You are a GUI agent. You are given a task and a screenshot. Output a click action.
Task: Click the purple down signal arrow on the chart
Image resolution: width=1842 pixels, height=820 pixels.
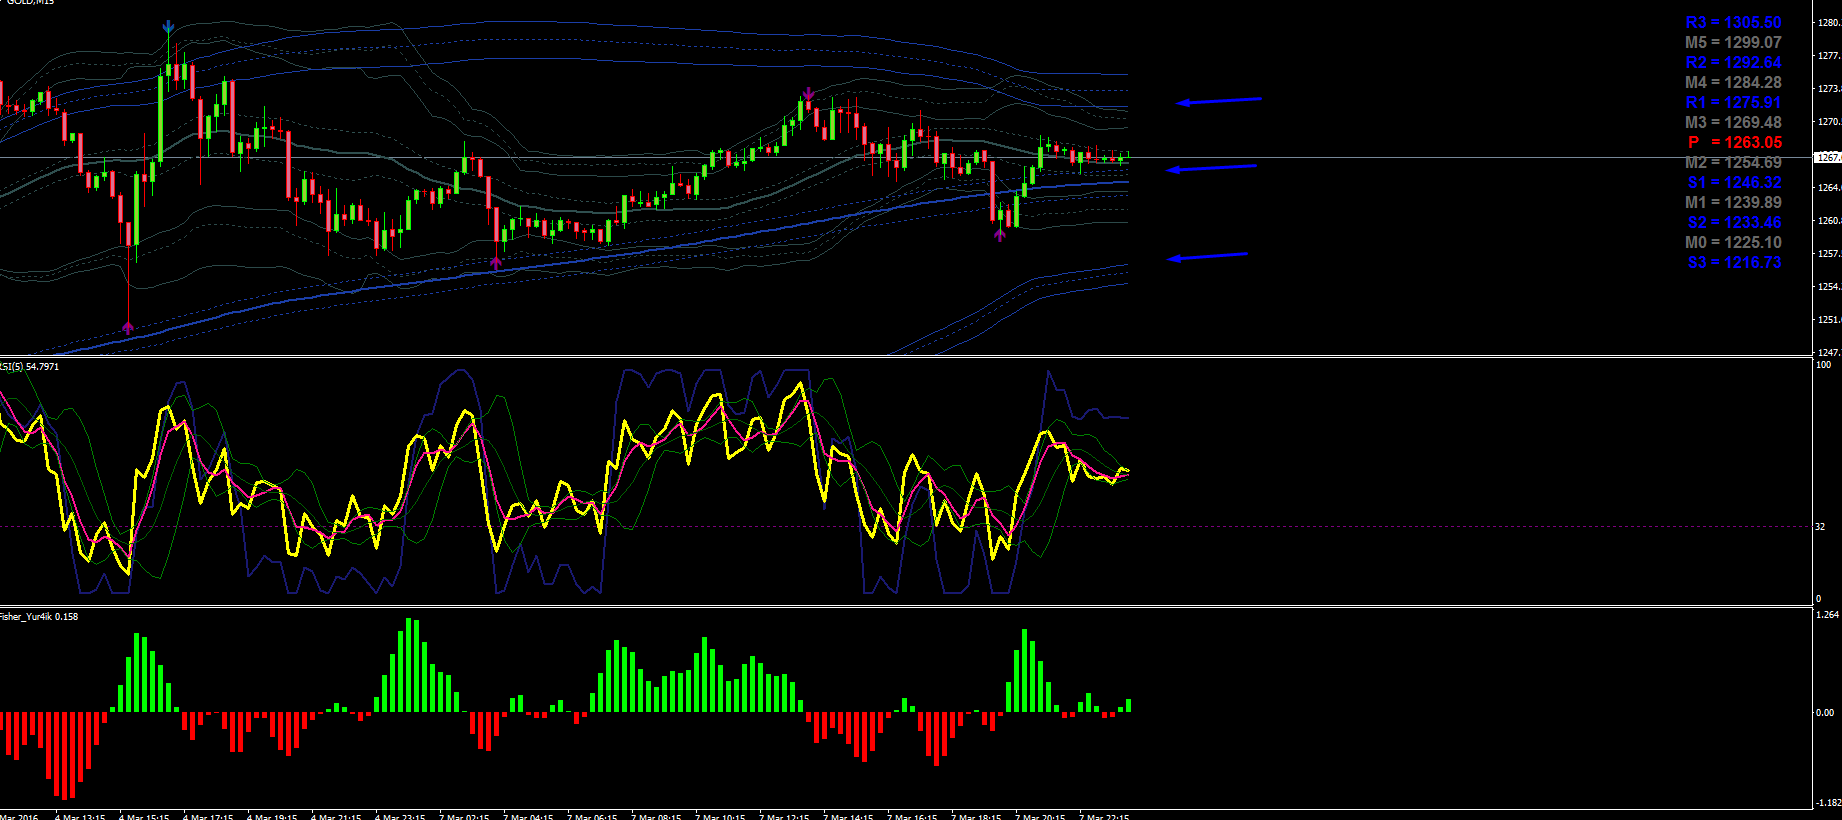point(808,95)
